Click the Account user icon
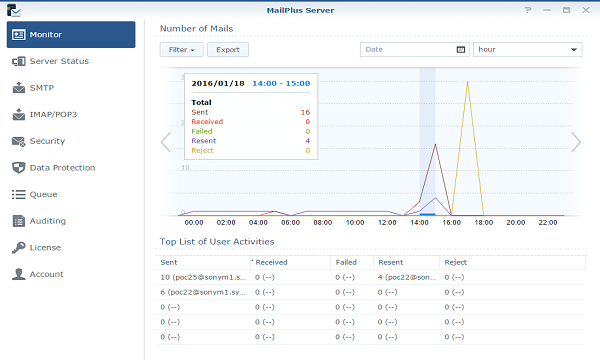The width and height of the screenshot is (600, 360). point(18,274)
